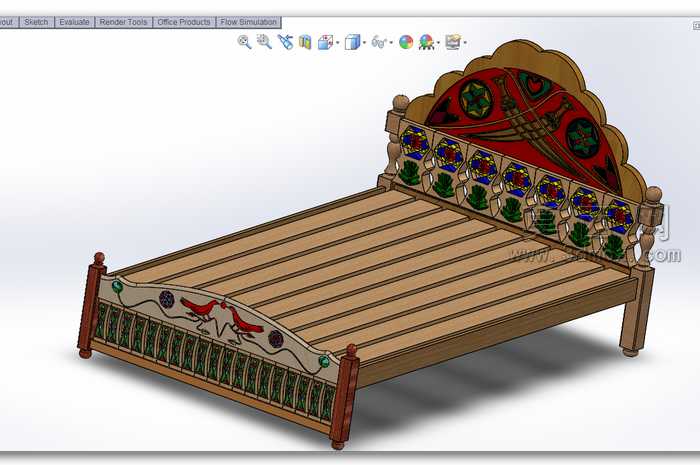Select the Previous View icon
The image size is (700, 465).
(x=285, y=42)
